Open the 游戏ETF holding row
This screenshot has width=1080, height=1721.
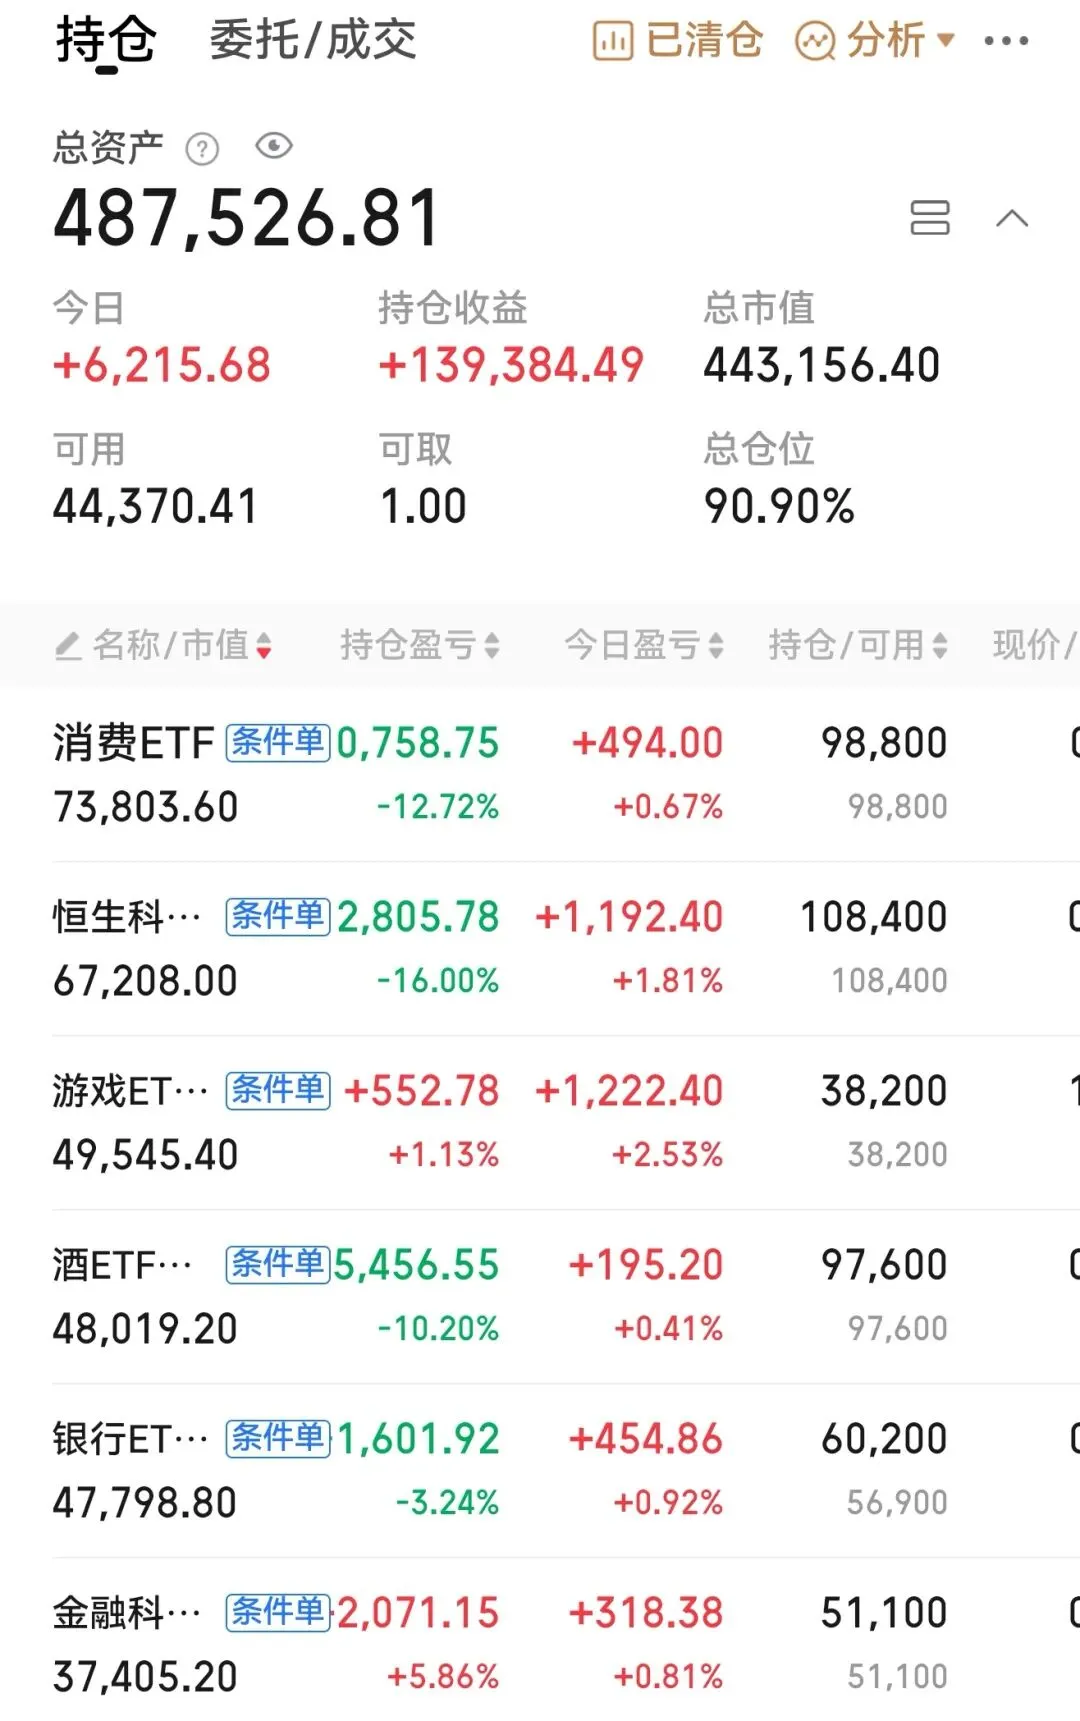coord(540,1122)
